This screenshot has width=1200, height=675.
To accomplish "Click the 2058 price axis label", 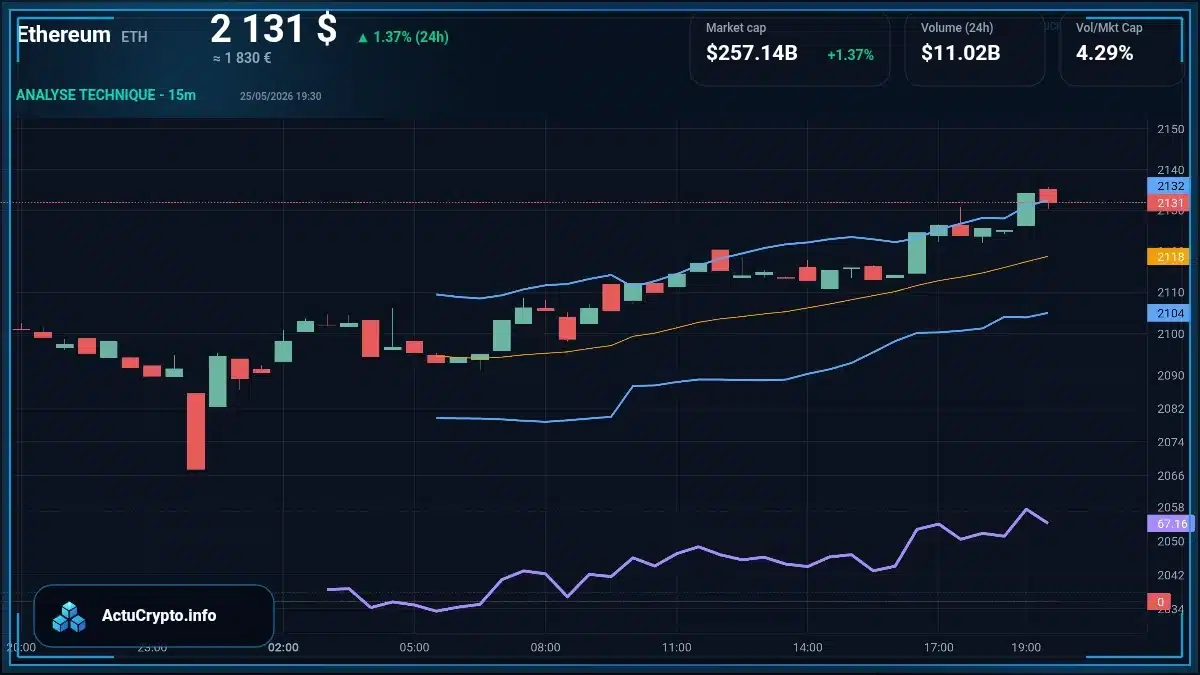I will pyautogui.click(x=1170, y=509).
